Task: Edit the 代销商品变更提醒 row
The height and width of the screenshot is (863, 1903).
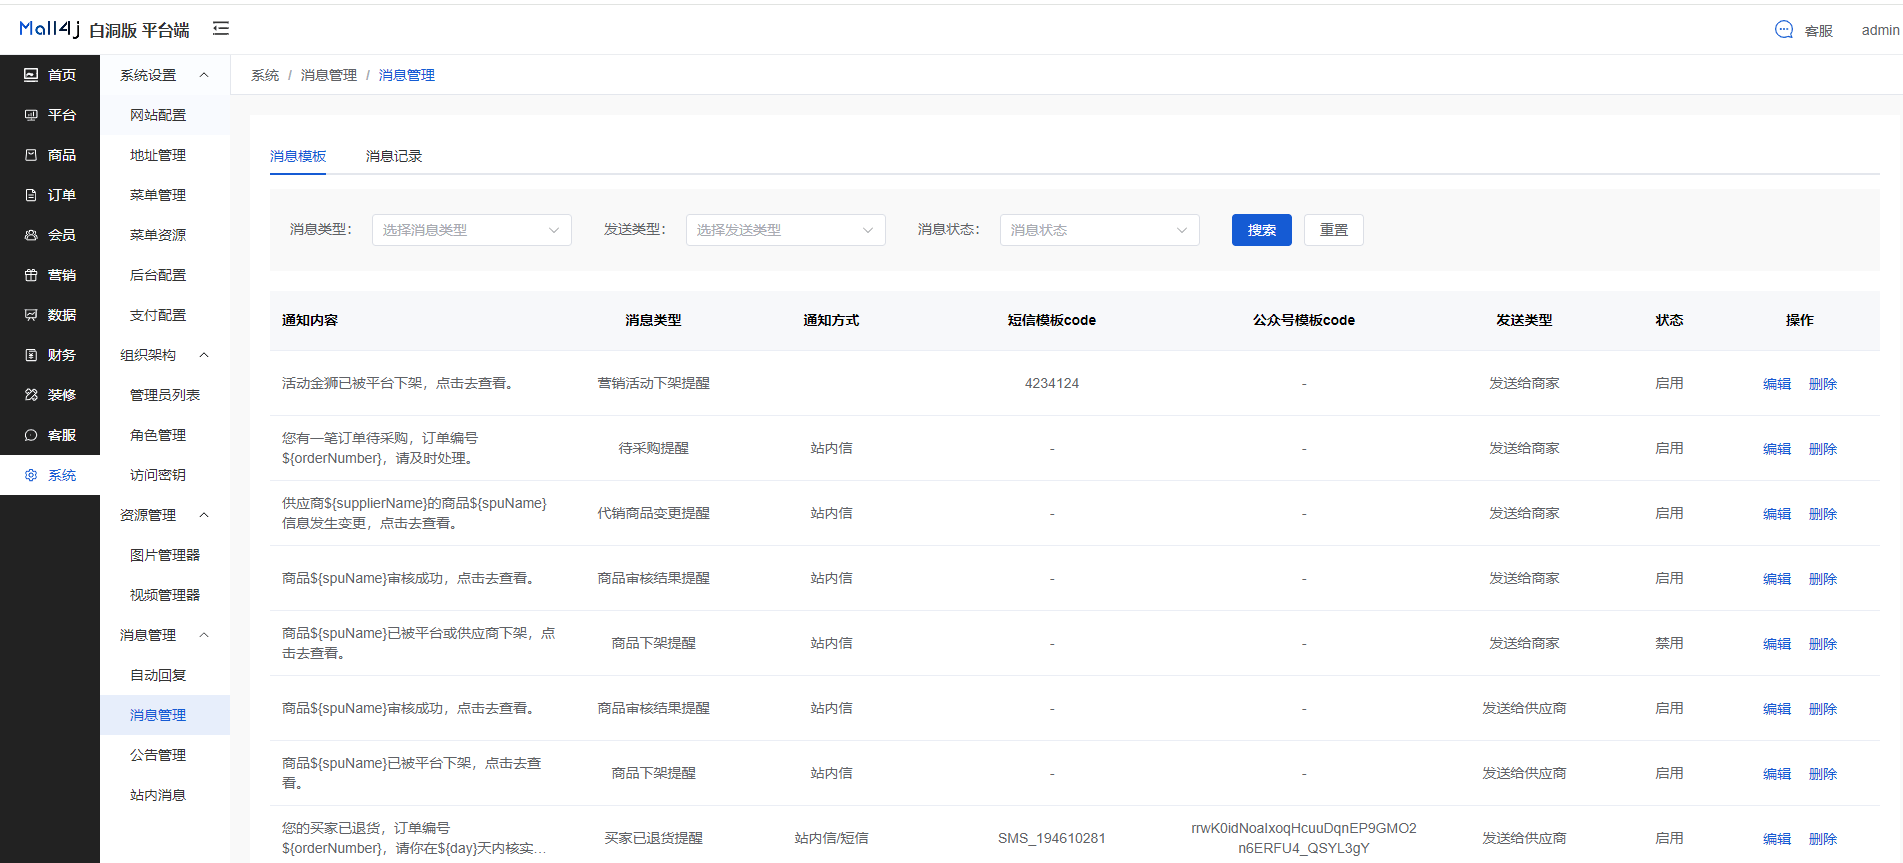Action: (x=1777, y=514)
